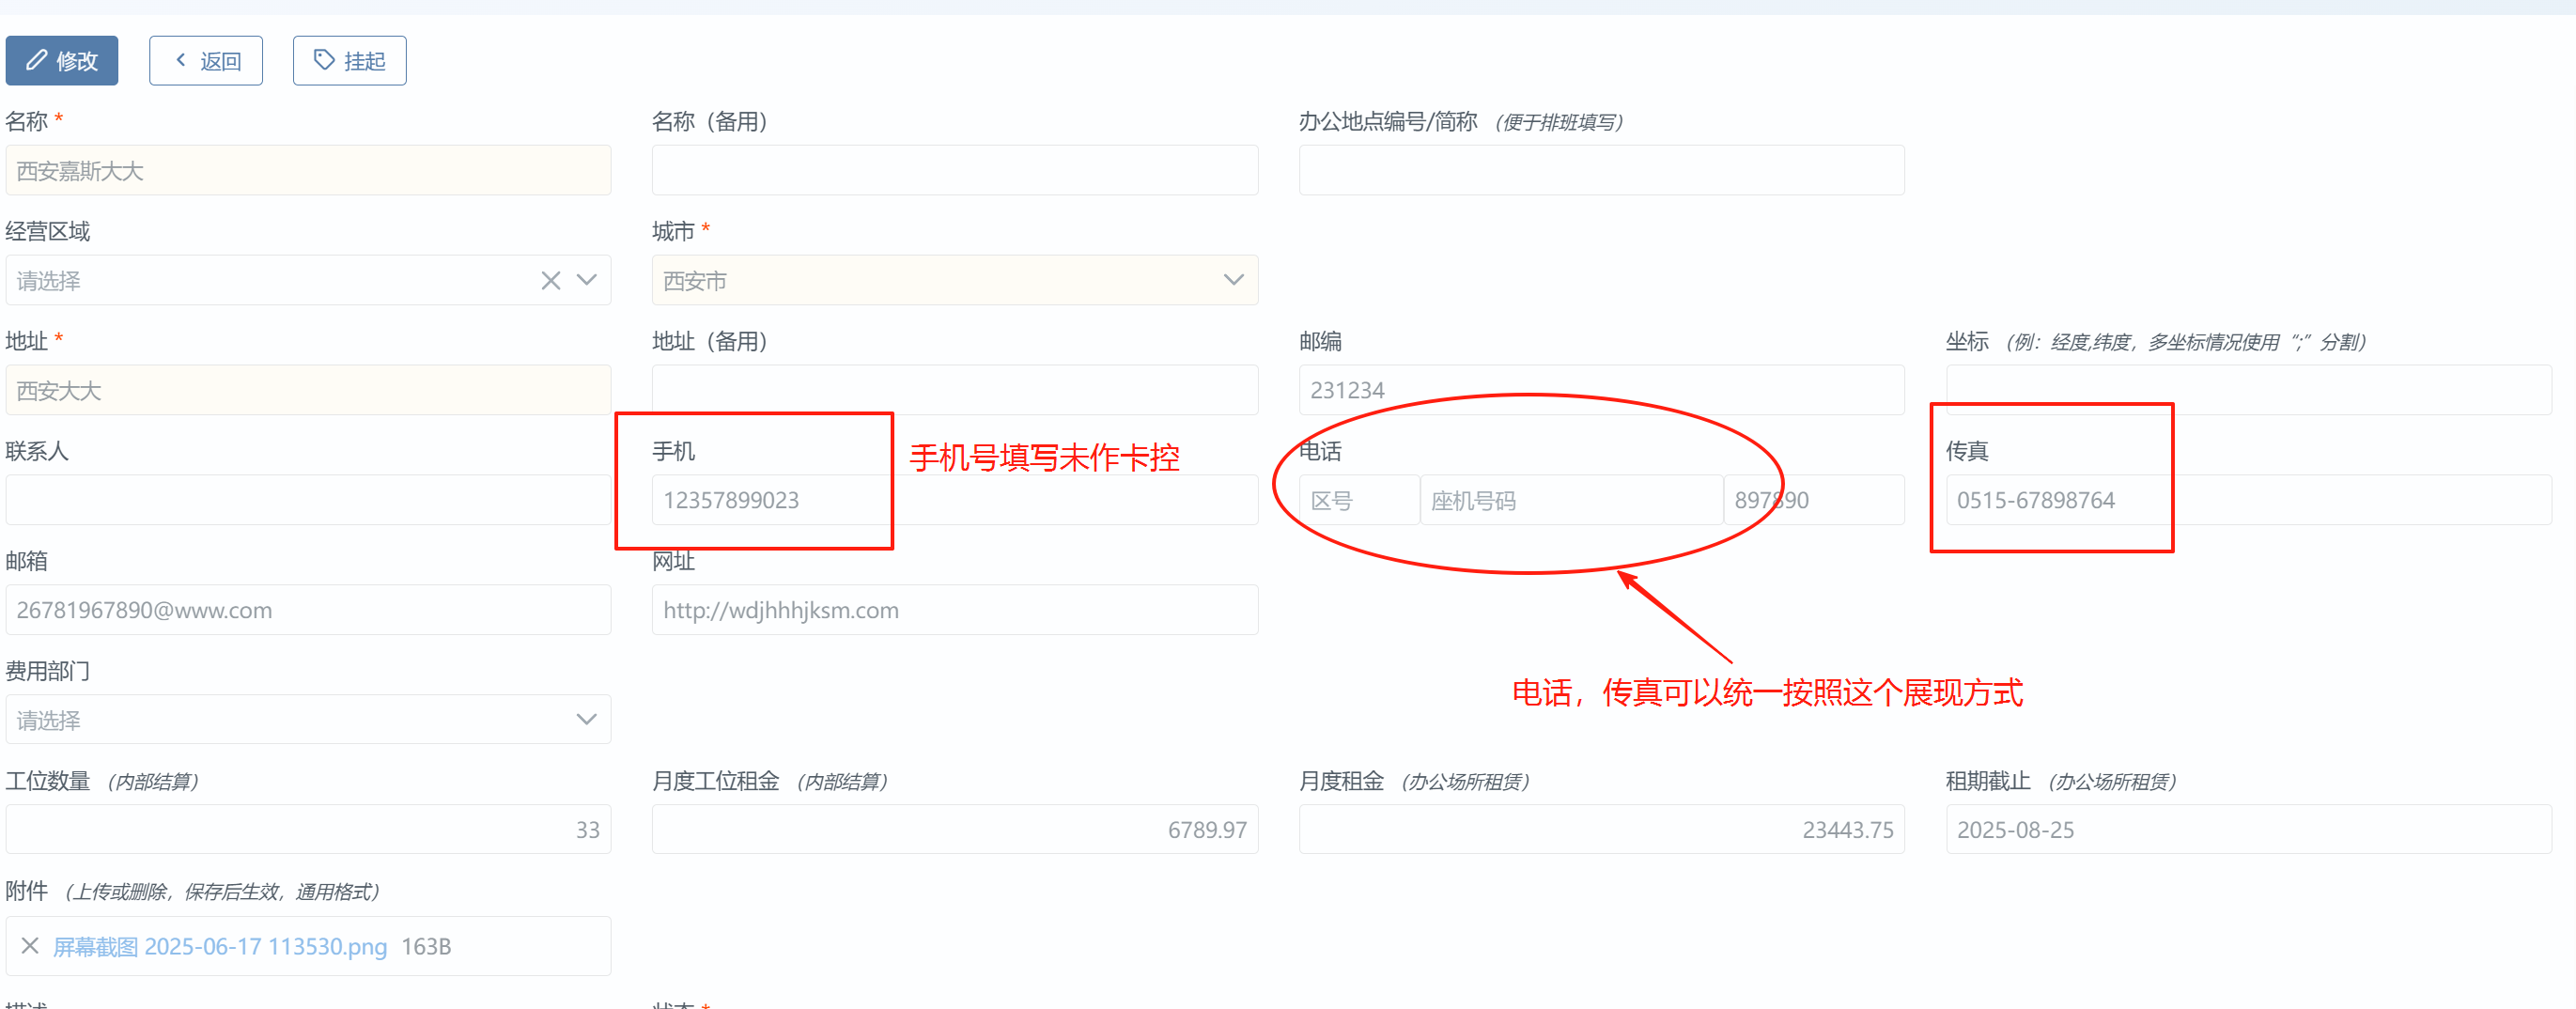Click the 座机号码 landline number field

click(1570, 500)
